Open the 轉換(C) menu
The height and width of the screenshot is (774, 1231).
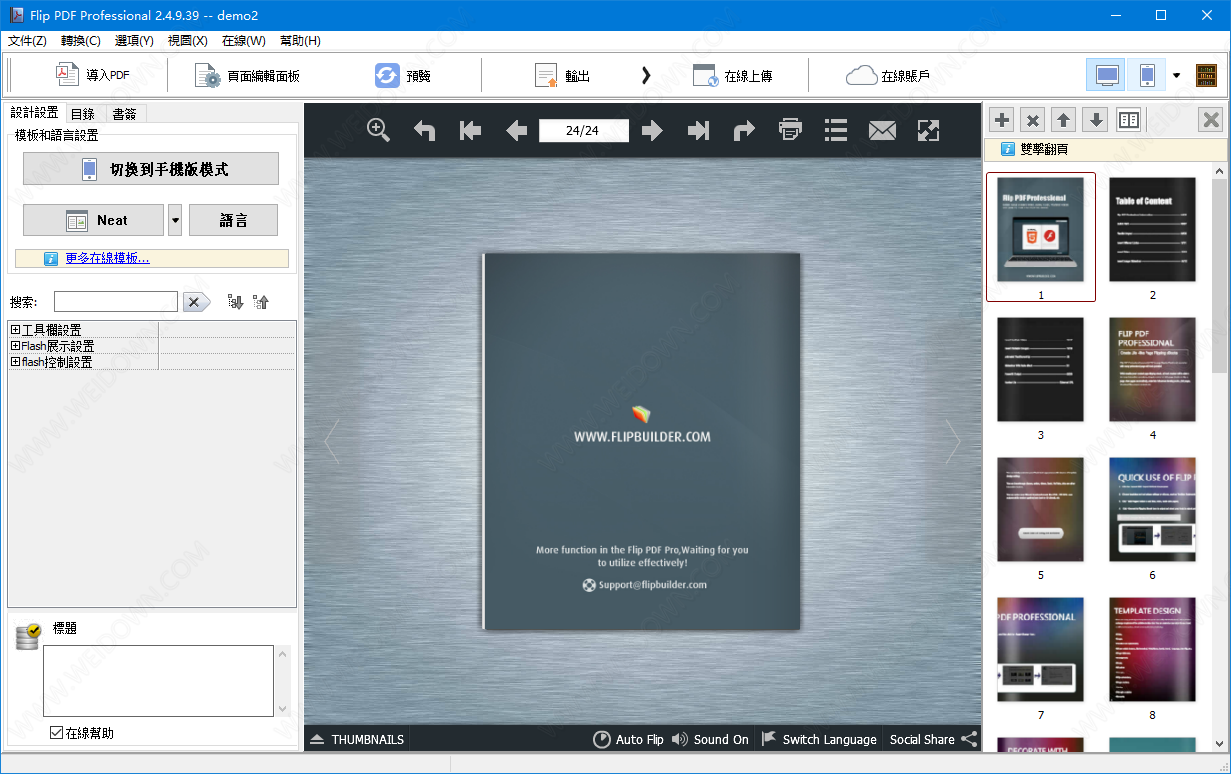pos(81,41)
